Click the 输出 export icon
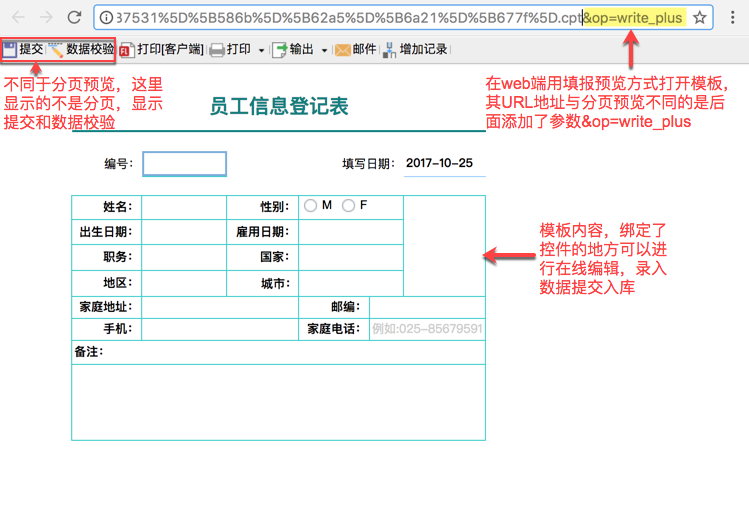Viewport: 749px width, 508px height. click(279, 50)
